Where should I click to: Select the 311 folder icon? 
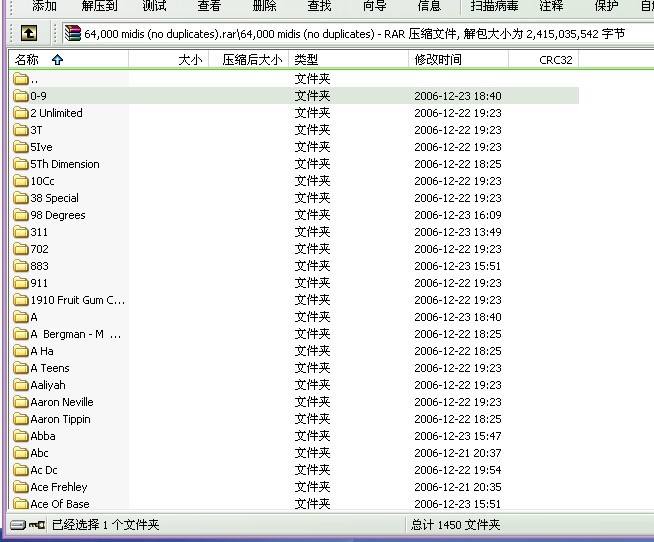[x=20, y=232]
